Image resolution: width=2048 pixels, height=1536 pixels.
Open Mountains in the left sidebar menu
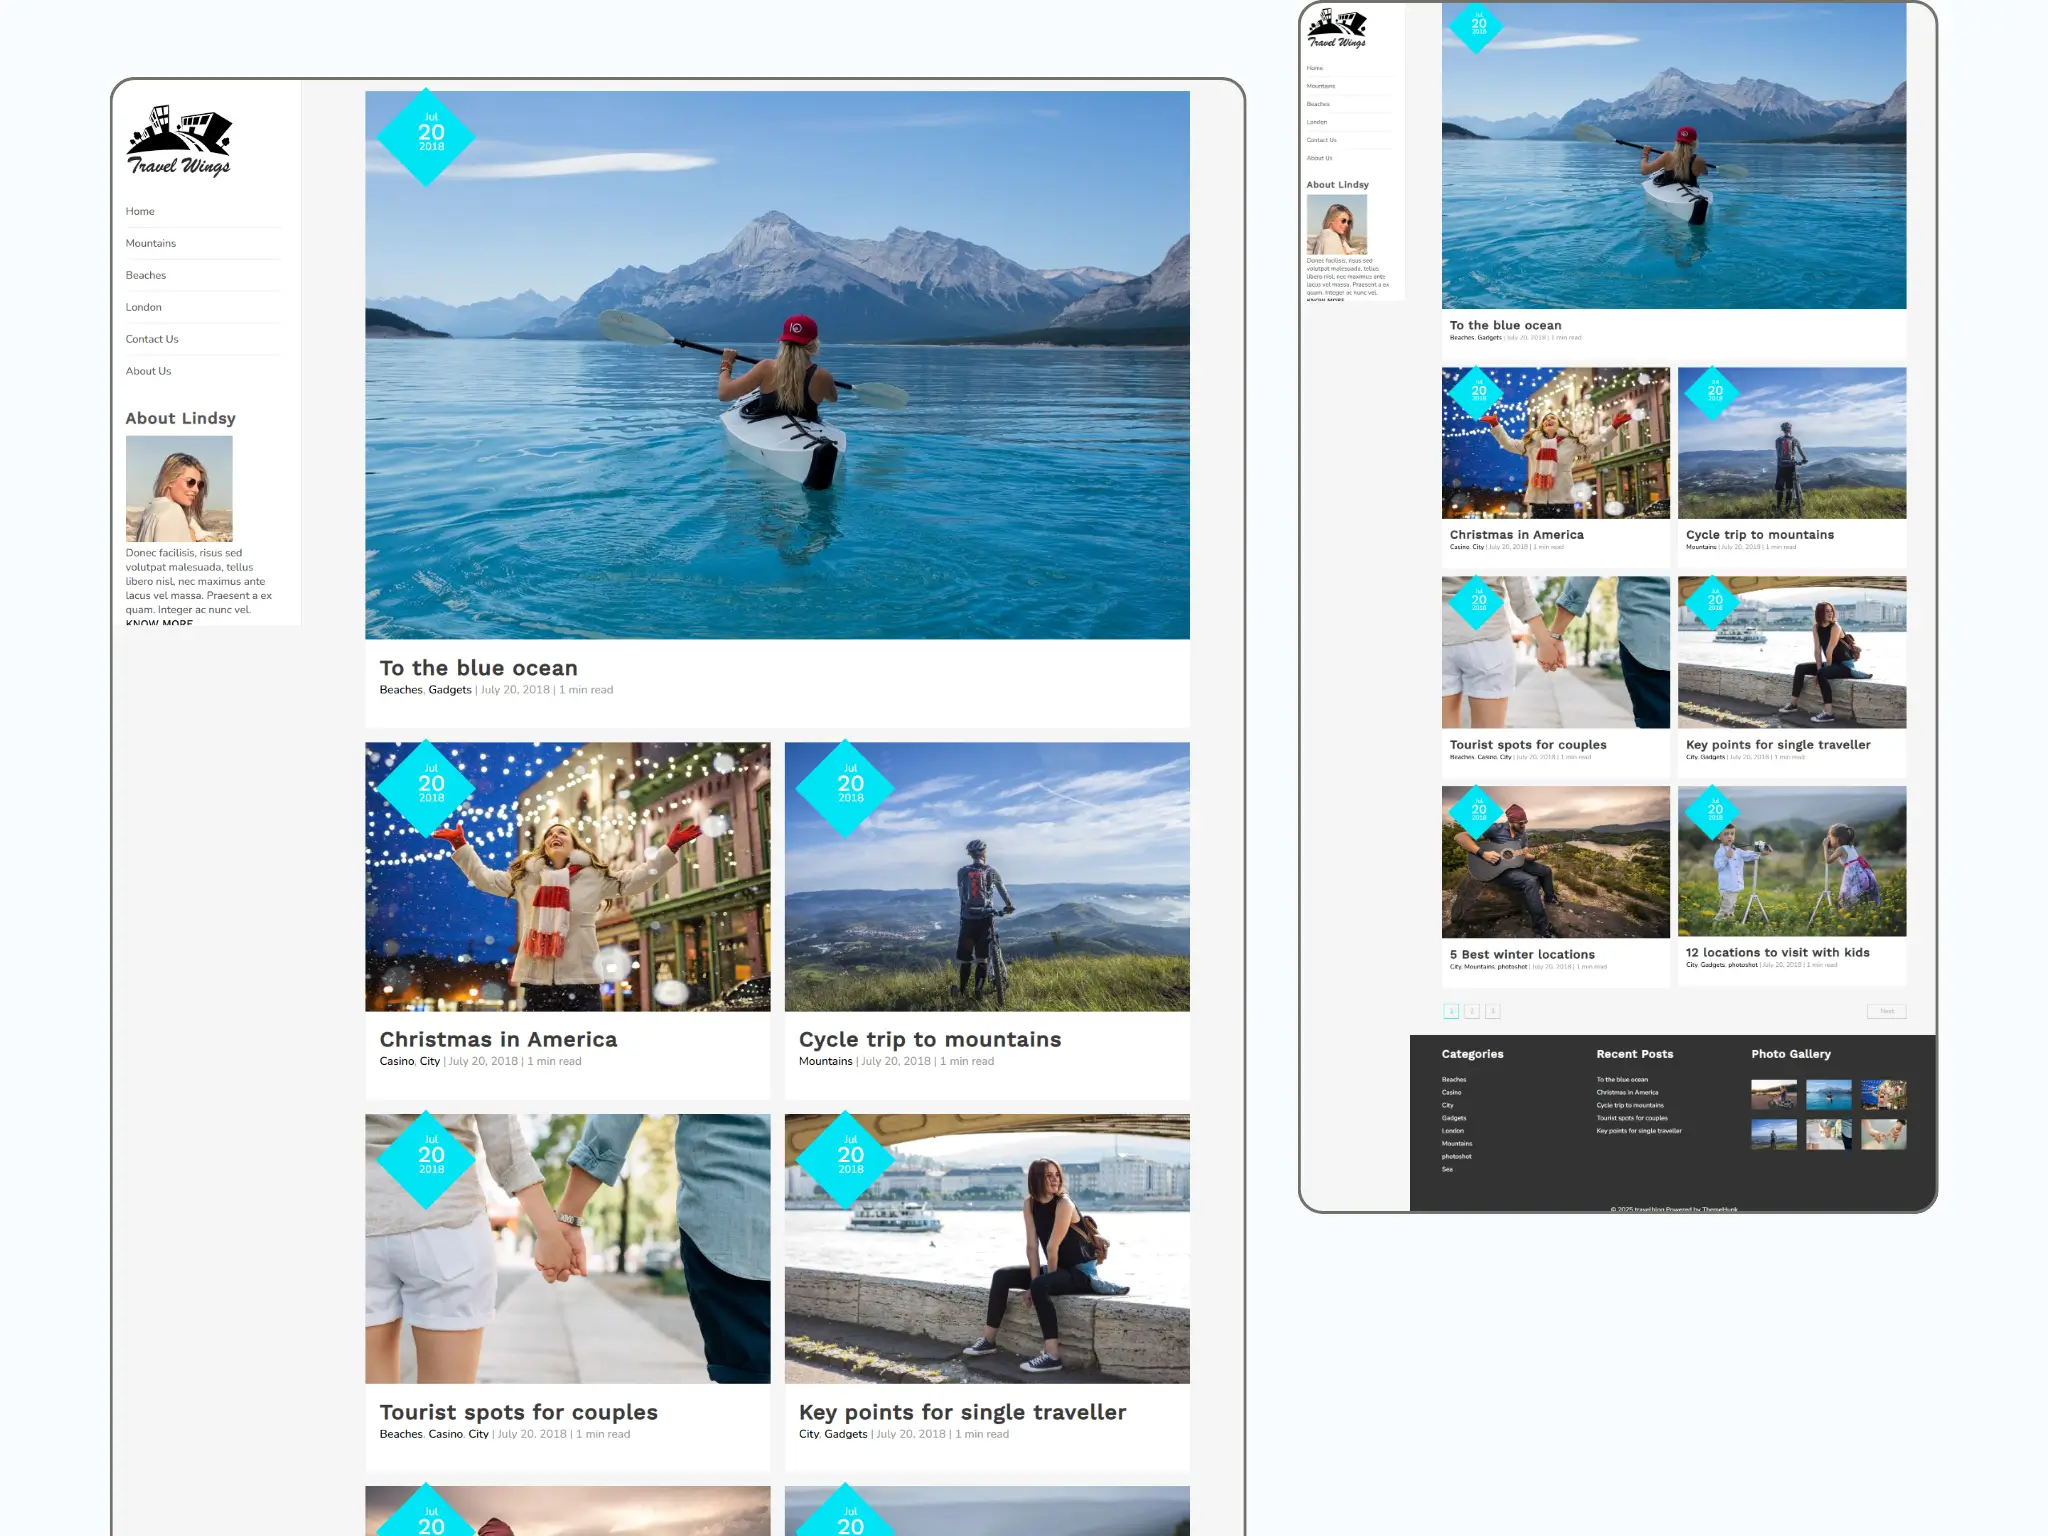coord(151,243)
